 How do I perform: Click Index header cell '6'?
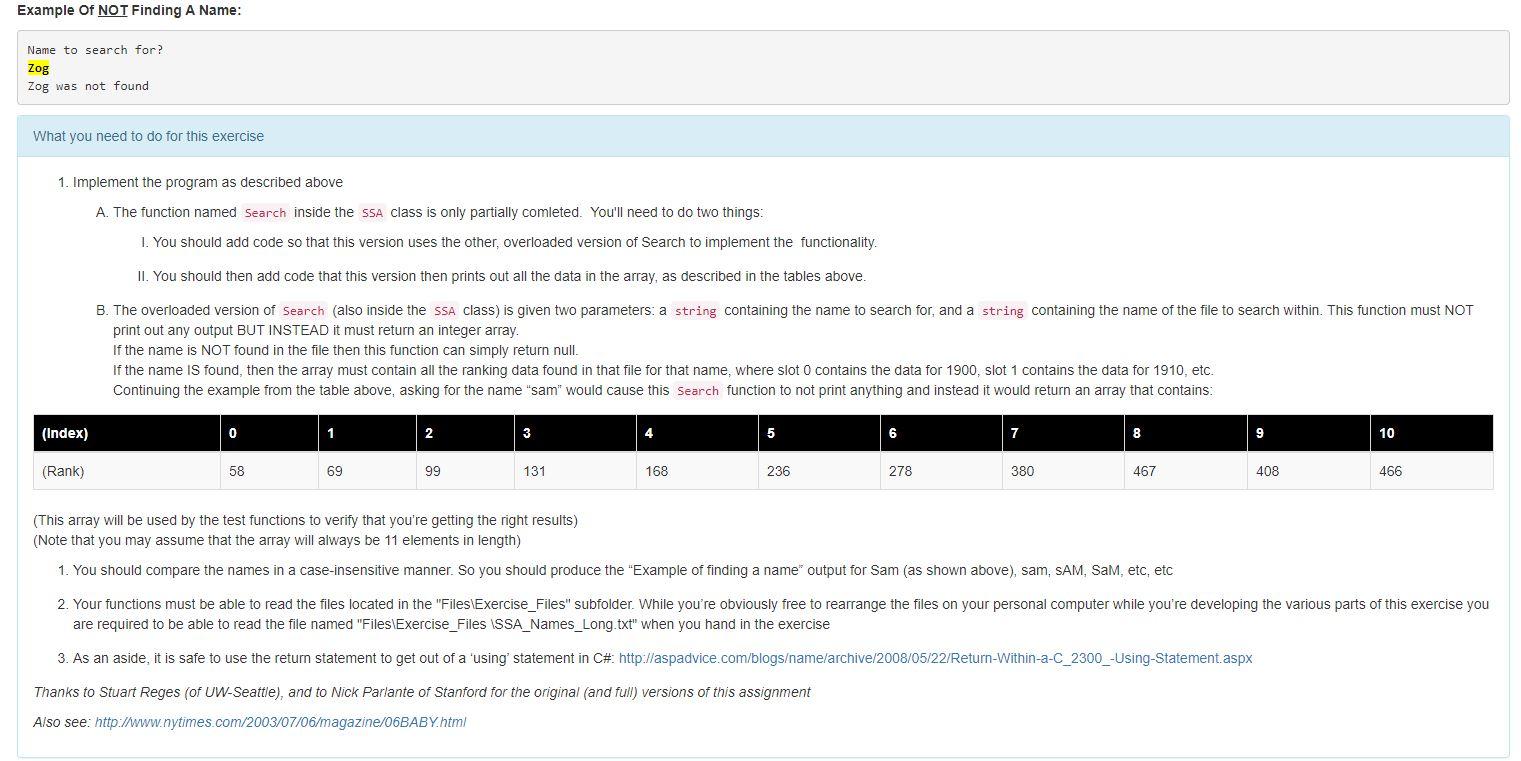941,433
